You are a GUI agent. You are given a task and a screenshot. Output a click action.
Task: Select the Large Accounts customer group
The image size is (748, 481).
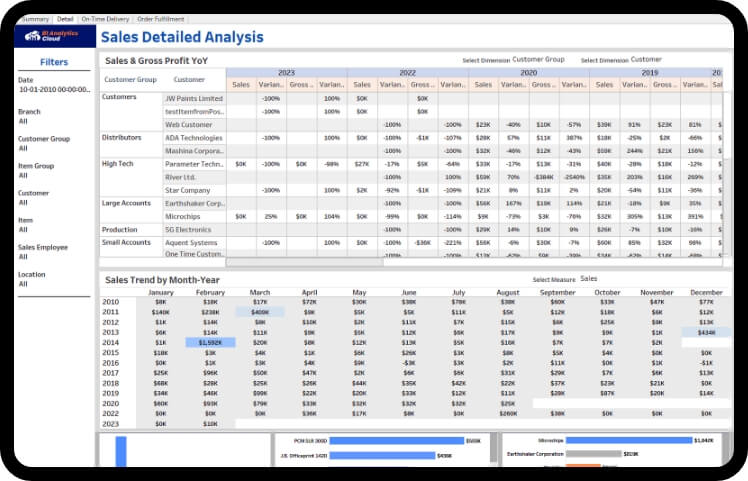click(126, 203)
